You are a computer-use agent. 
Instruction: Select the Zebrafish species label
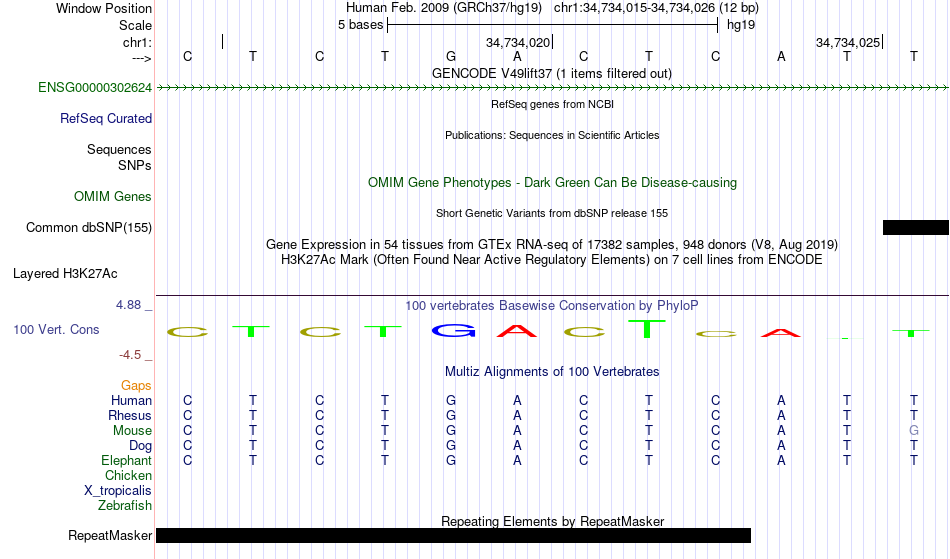click(125, 505)
